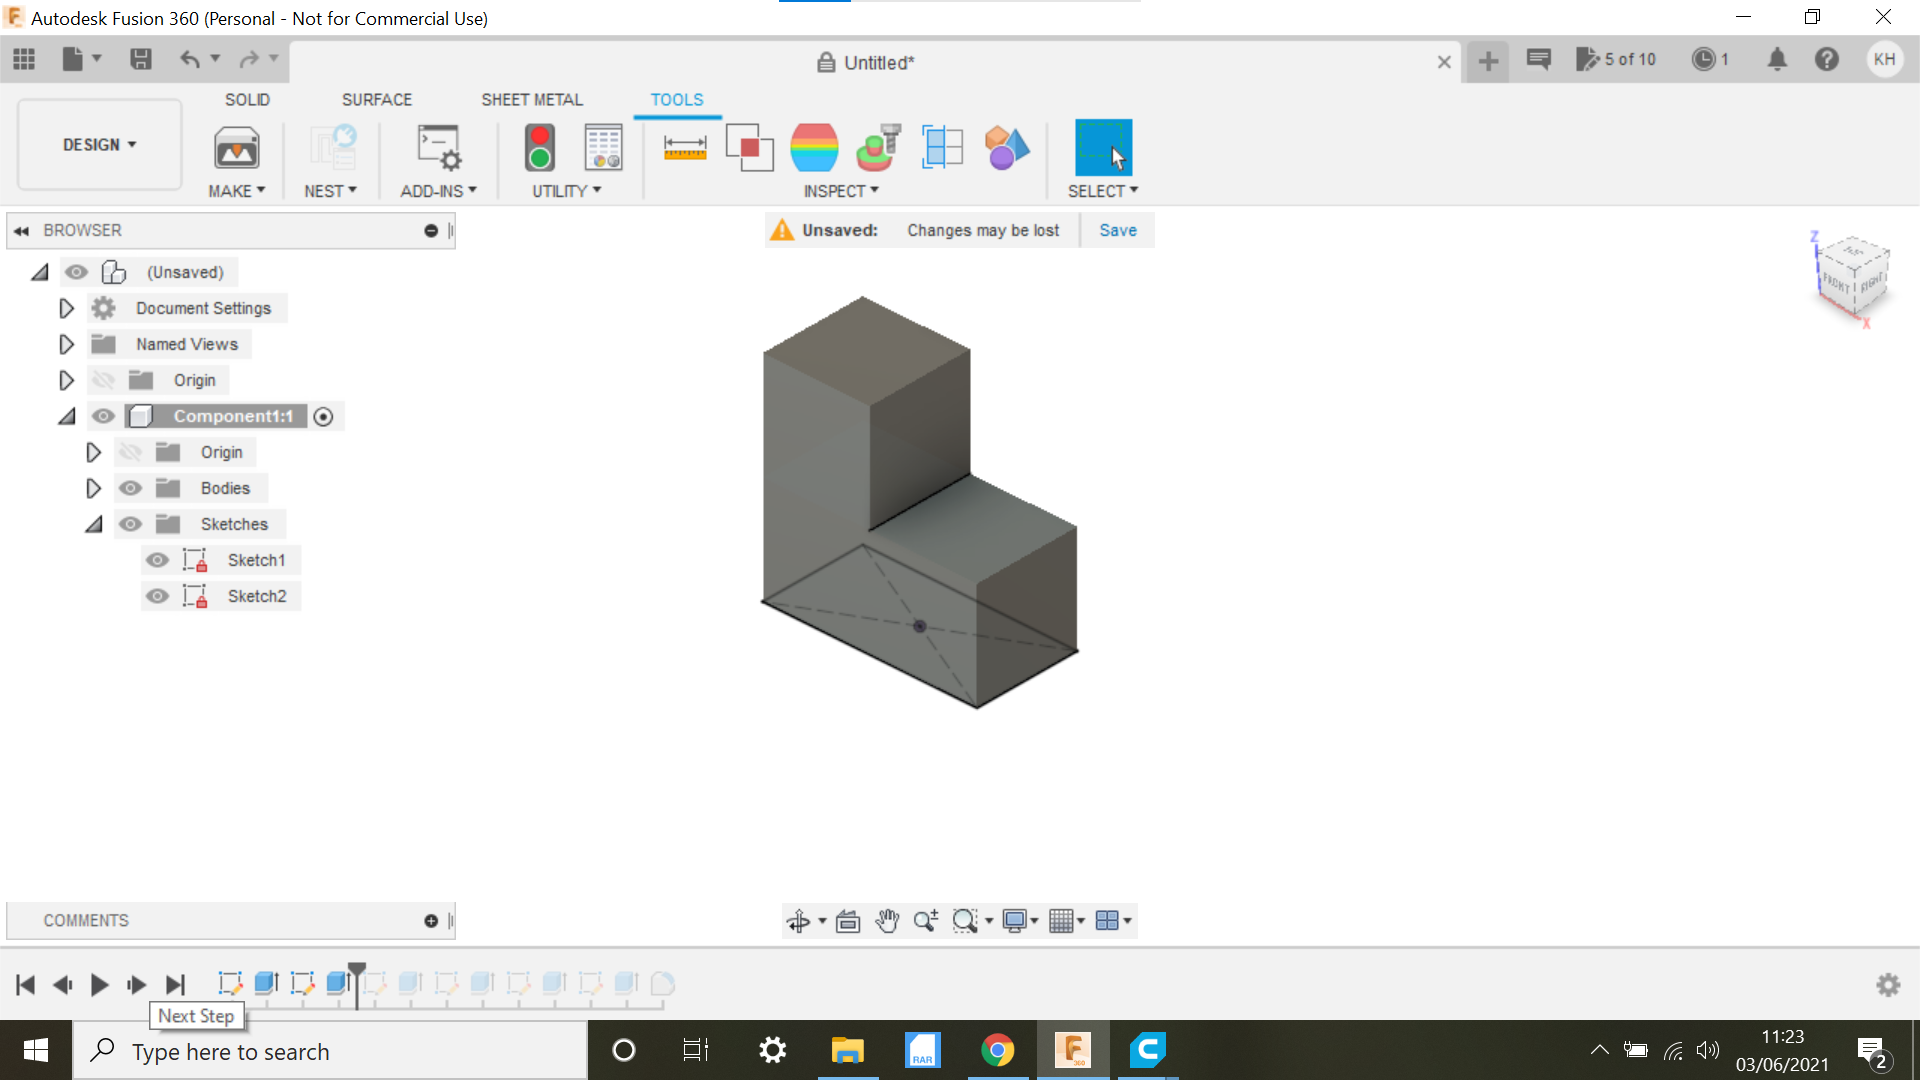Image resolution: width=1920 pixels, height=1080 pixels.
Task: Select the Measure tool in Inspect panel
Action: pos(686,147)
